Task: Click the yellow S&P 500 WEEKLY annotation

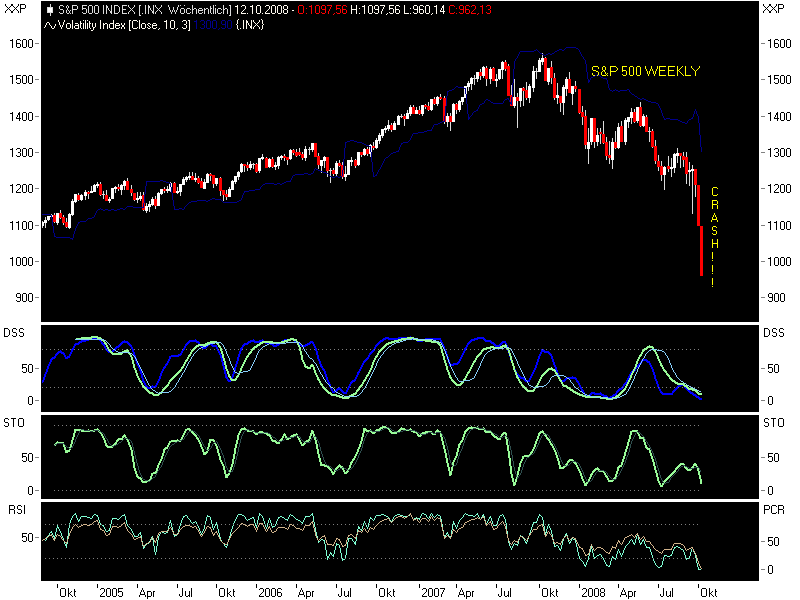Action: click(645, 71)
